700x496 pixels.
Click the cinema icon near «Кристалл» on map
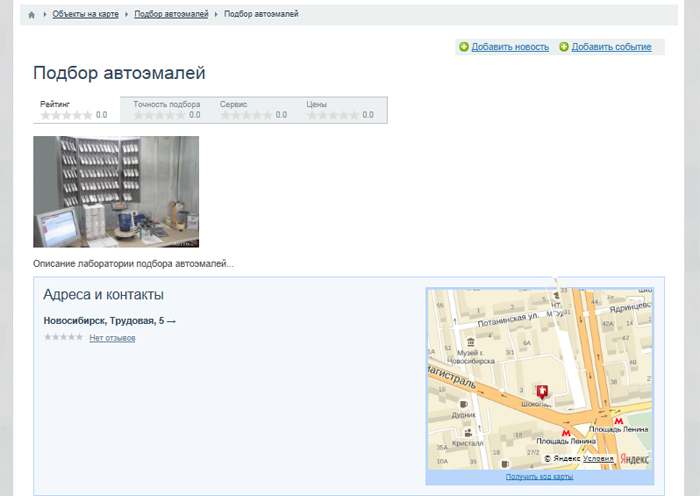pos(468,433)
